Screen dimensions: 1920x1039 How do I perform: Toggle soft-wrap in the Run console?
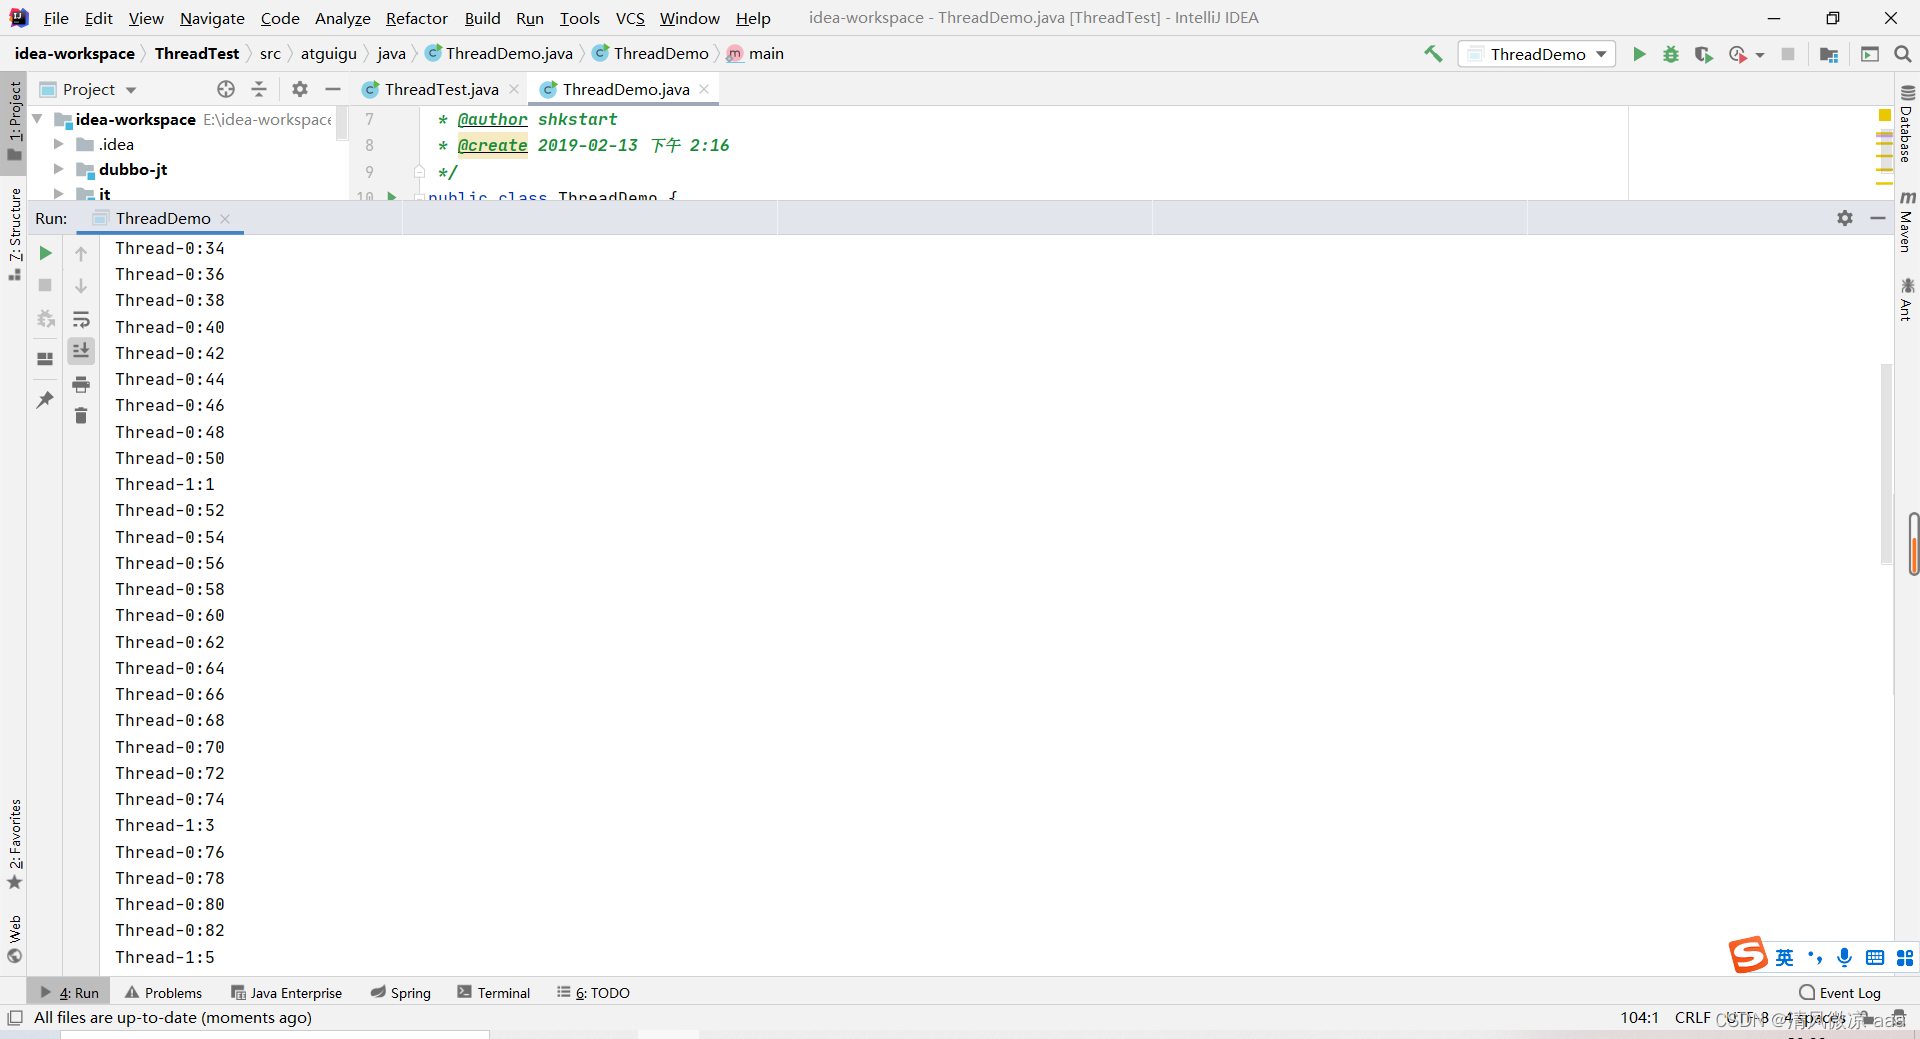(81, 319)
